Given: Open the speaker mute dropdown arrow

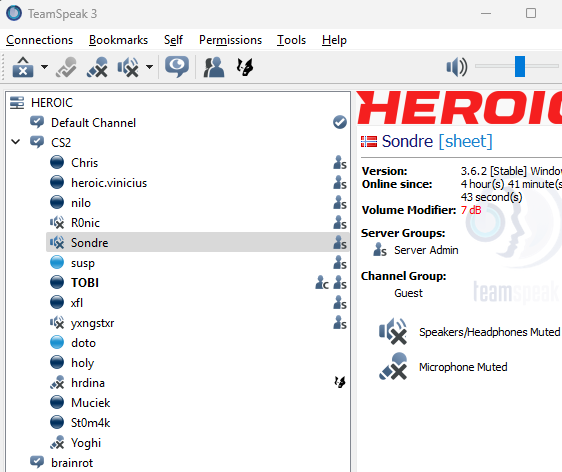Looking at the screenshot, I should [150, 67].
